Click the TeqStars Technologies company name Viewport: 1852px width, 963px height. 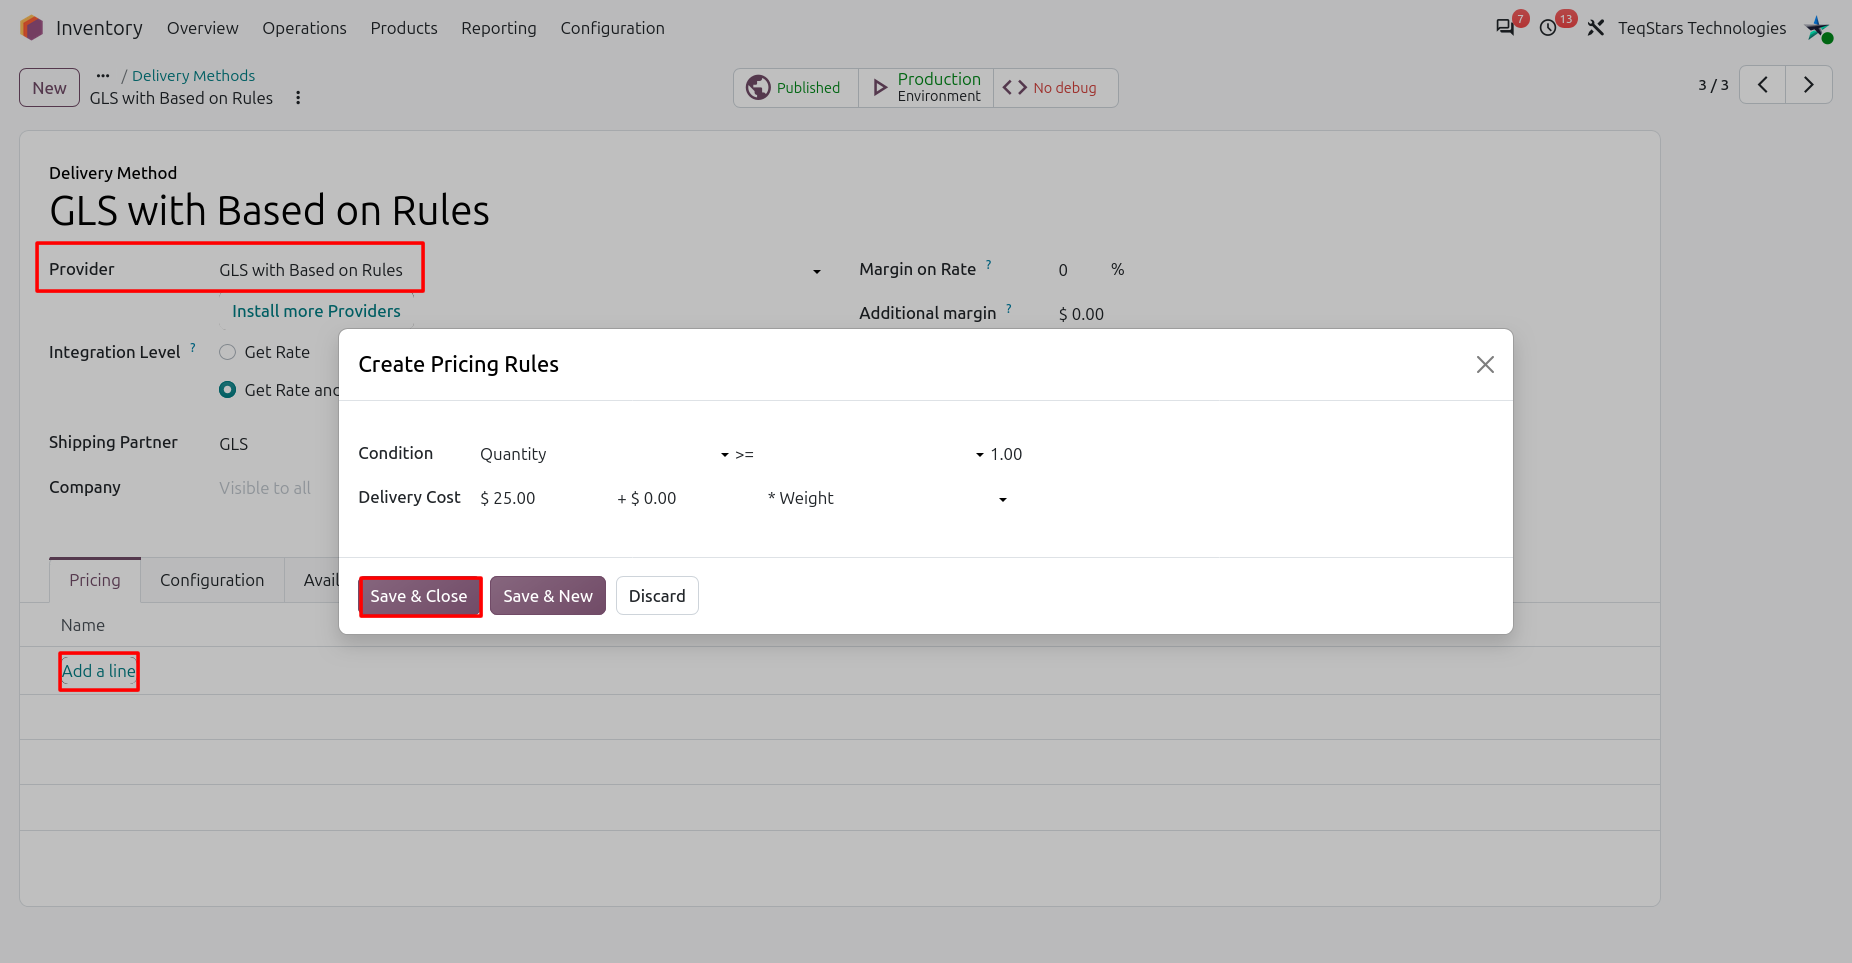(x=1702, y=28)
